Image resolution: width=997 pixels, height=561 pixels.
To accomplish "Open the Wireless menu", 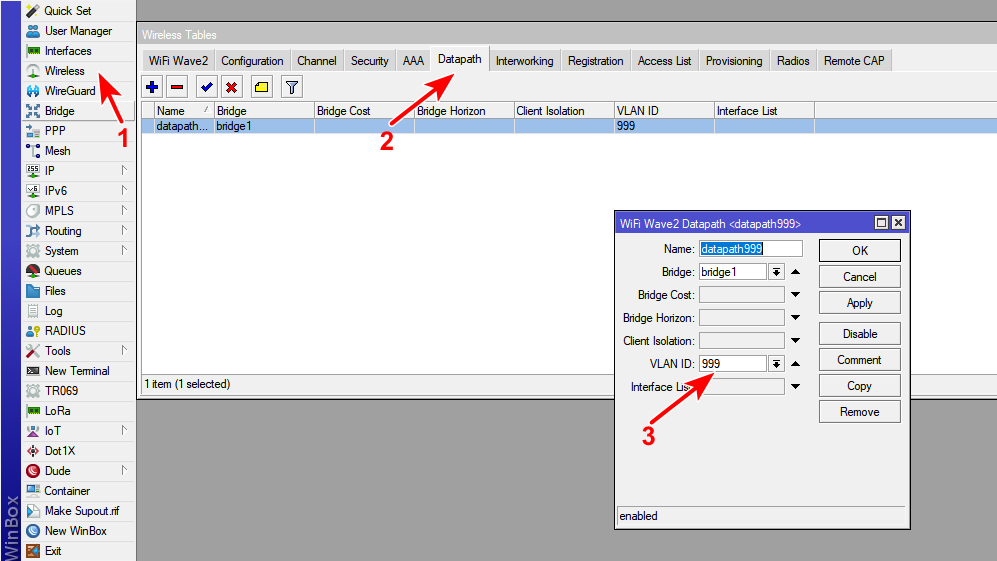I will pyautogui.click(x=79, y=71).
